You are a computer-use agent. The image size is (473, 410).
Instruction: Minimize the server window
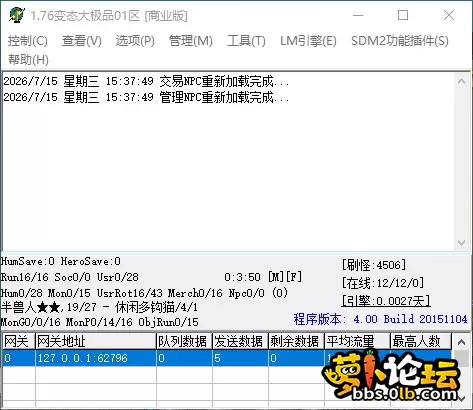[x=358, y=15]
